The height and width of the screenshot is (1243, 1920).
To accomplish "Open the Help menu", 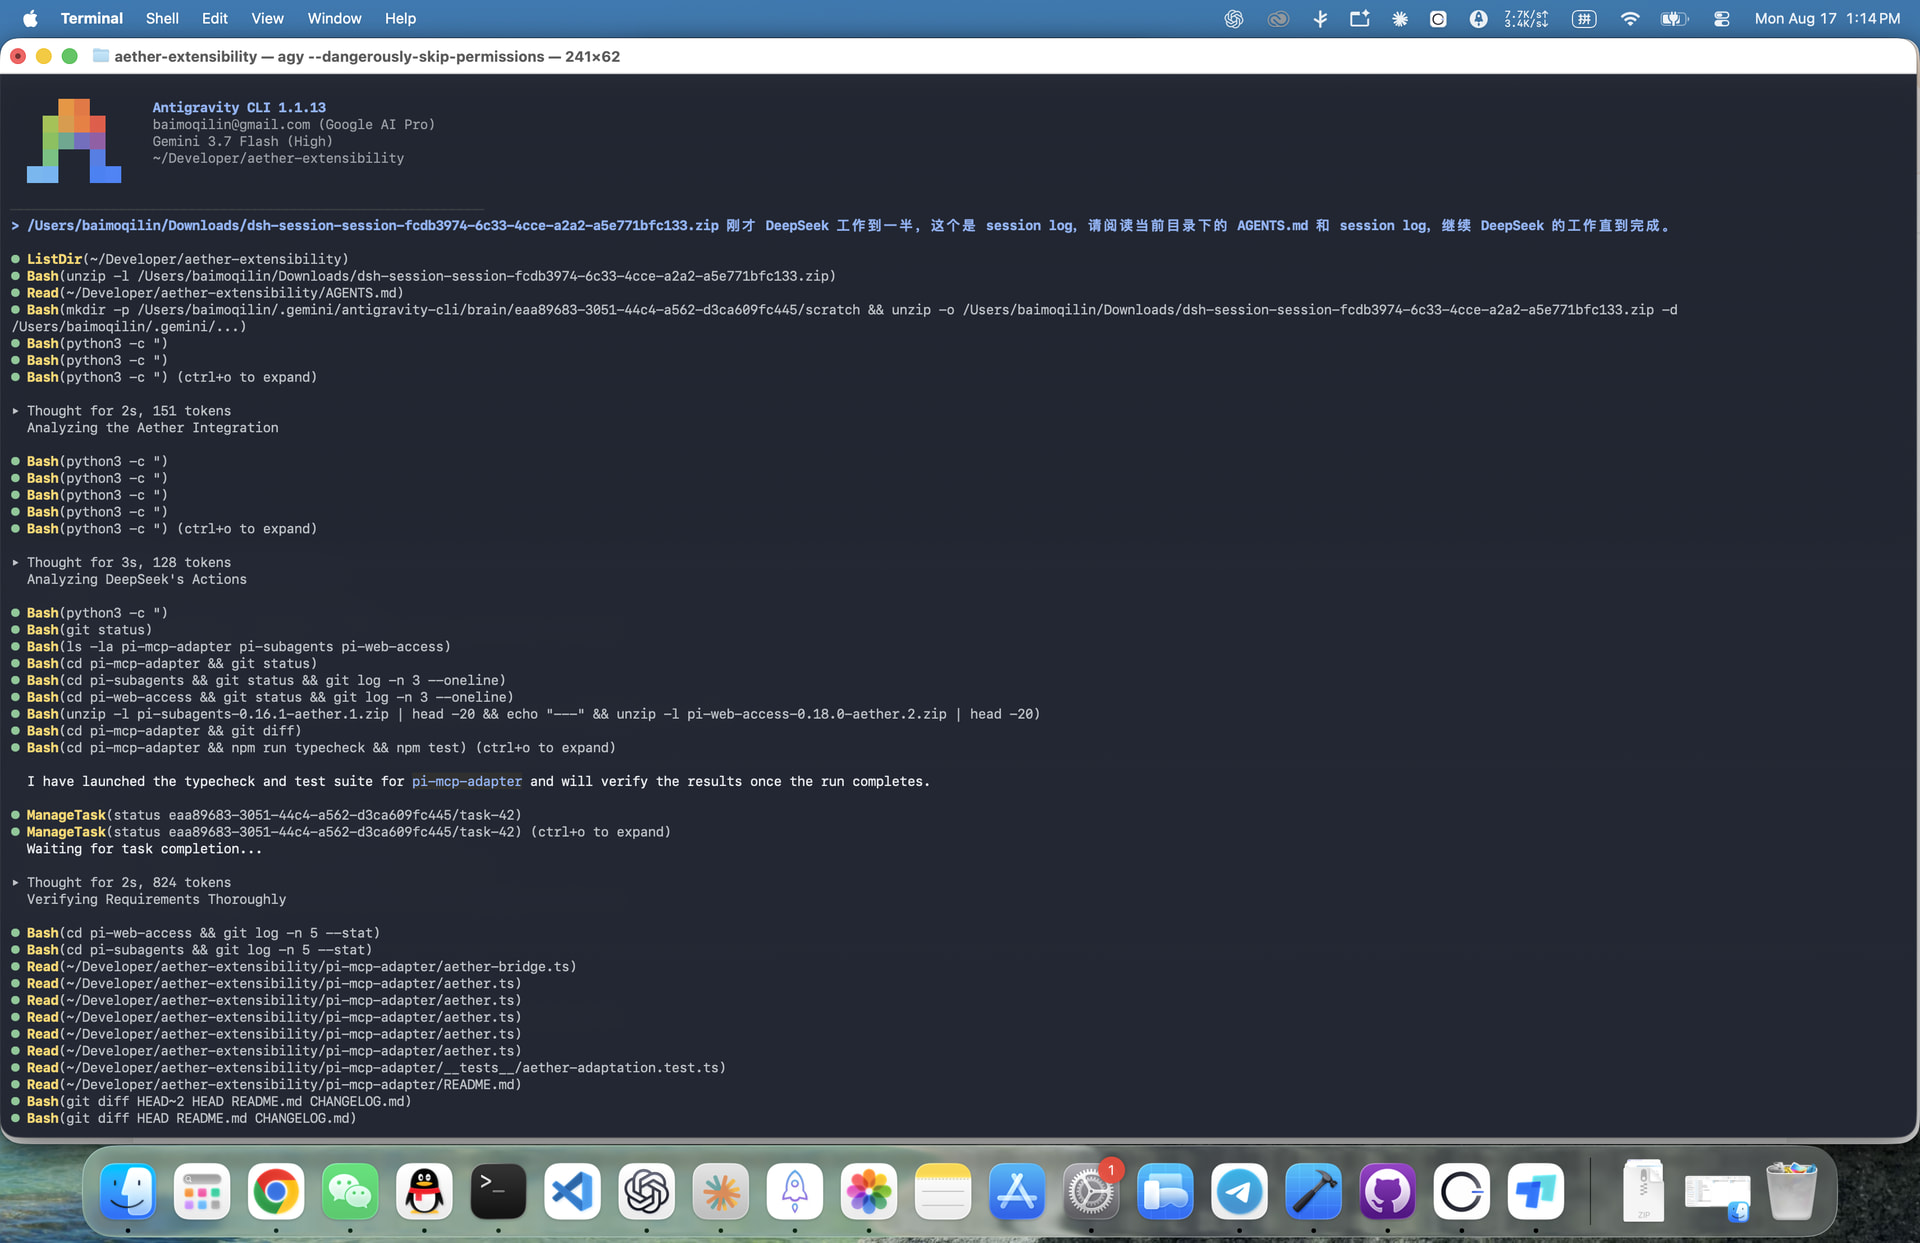I will pyautogui.click(x=400, y=18).
